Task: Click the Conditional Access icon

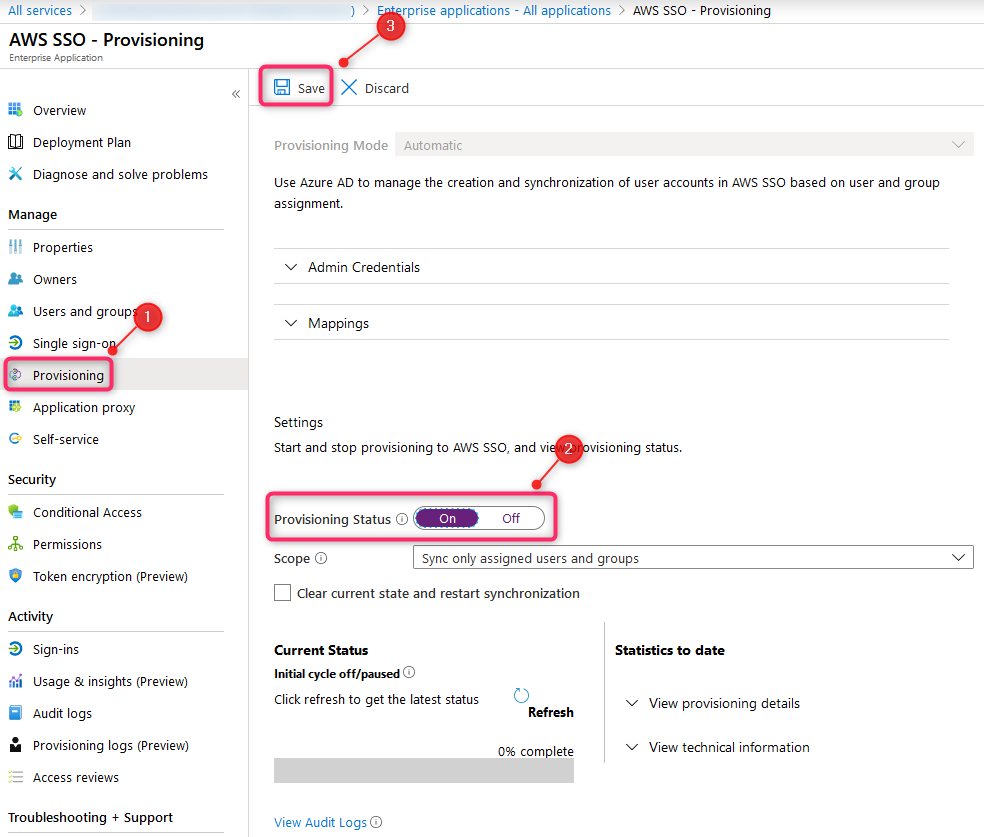Action: click(x=15, y=511)
